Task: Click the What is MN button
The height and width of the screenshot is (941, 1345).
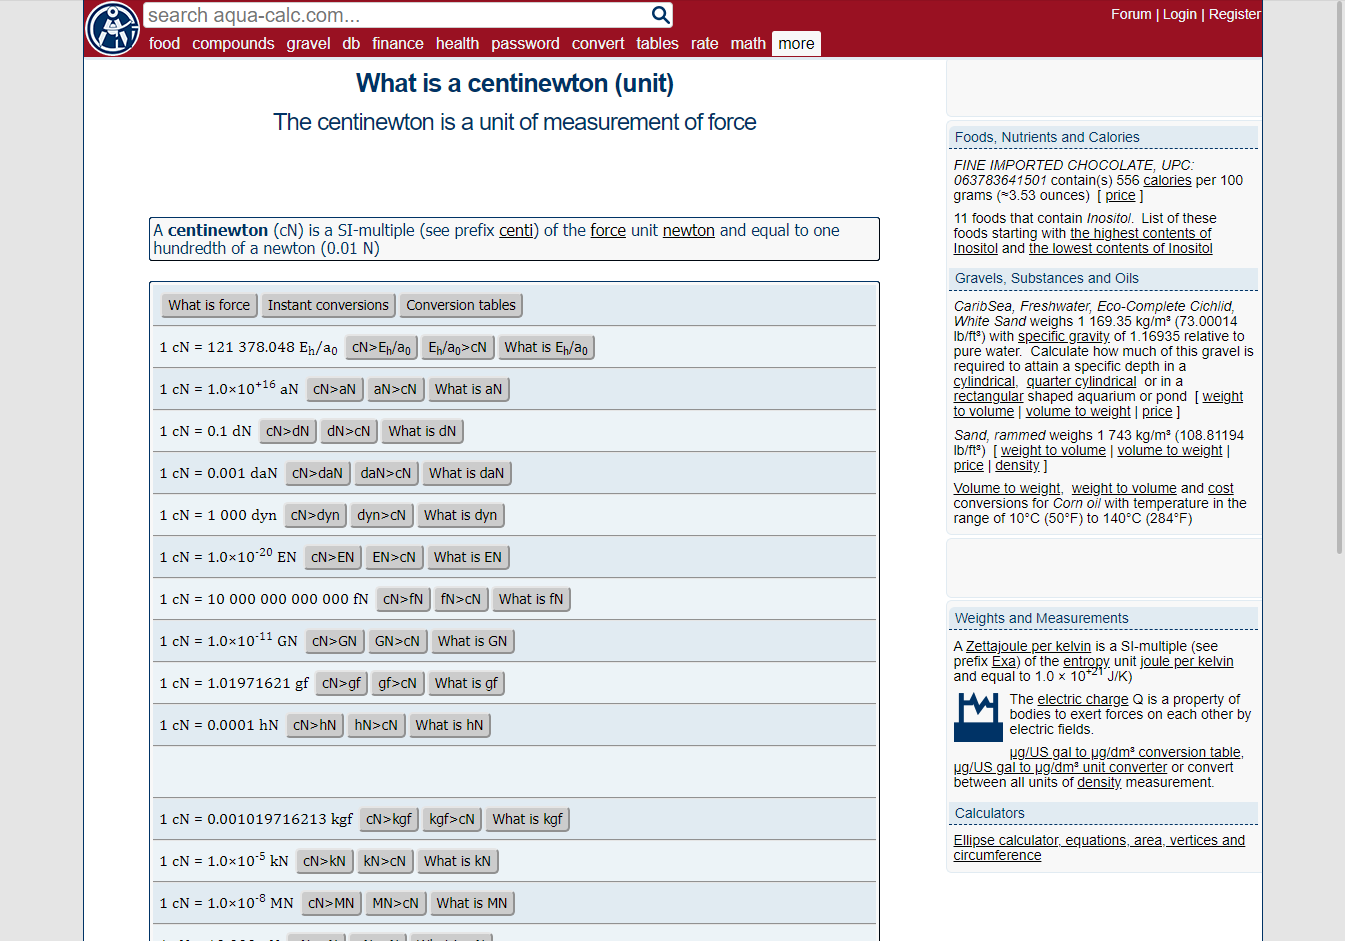Action: coord(472,903)
